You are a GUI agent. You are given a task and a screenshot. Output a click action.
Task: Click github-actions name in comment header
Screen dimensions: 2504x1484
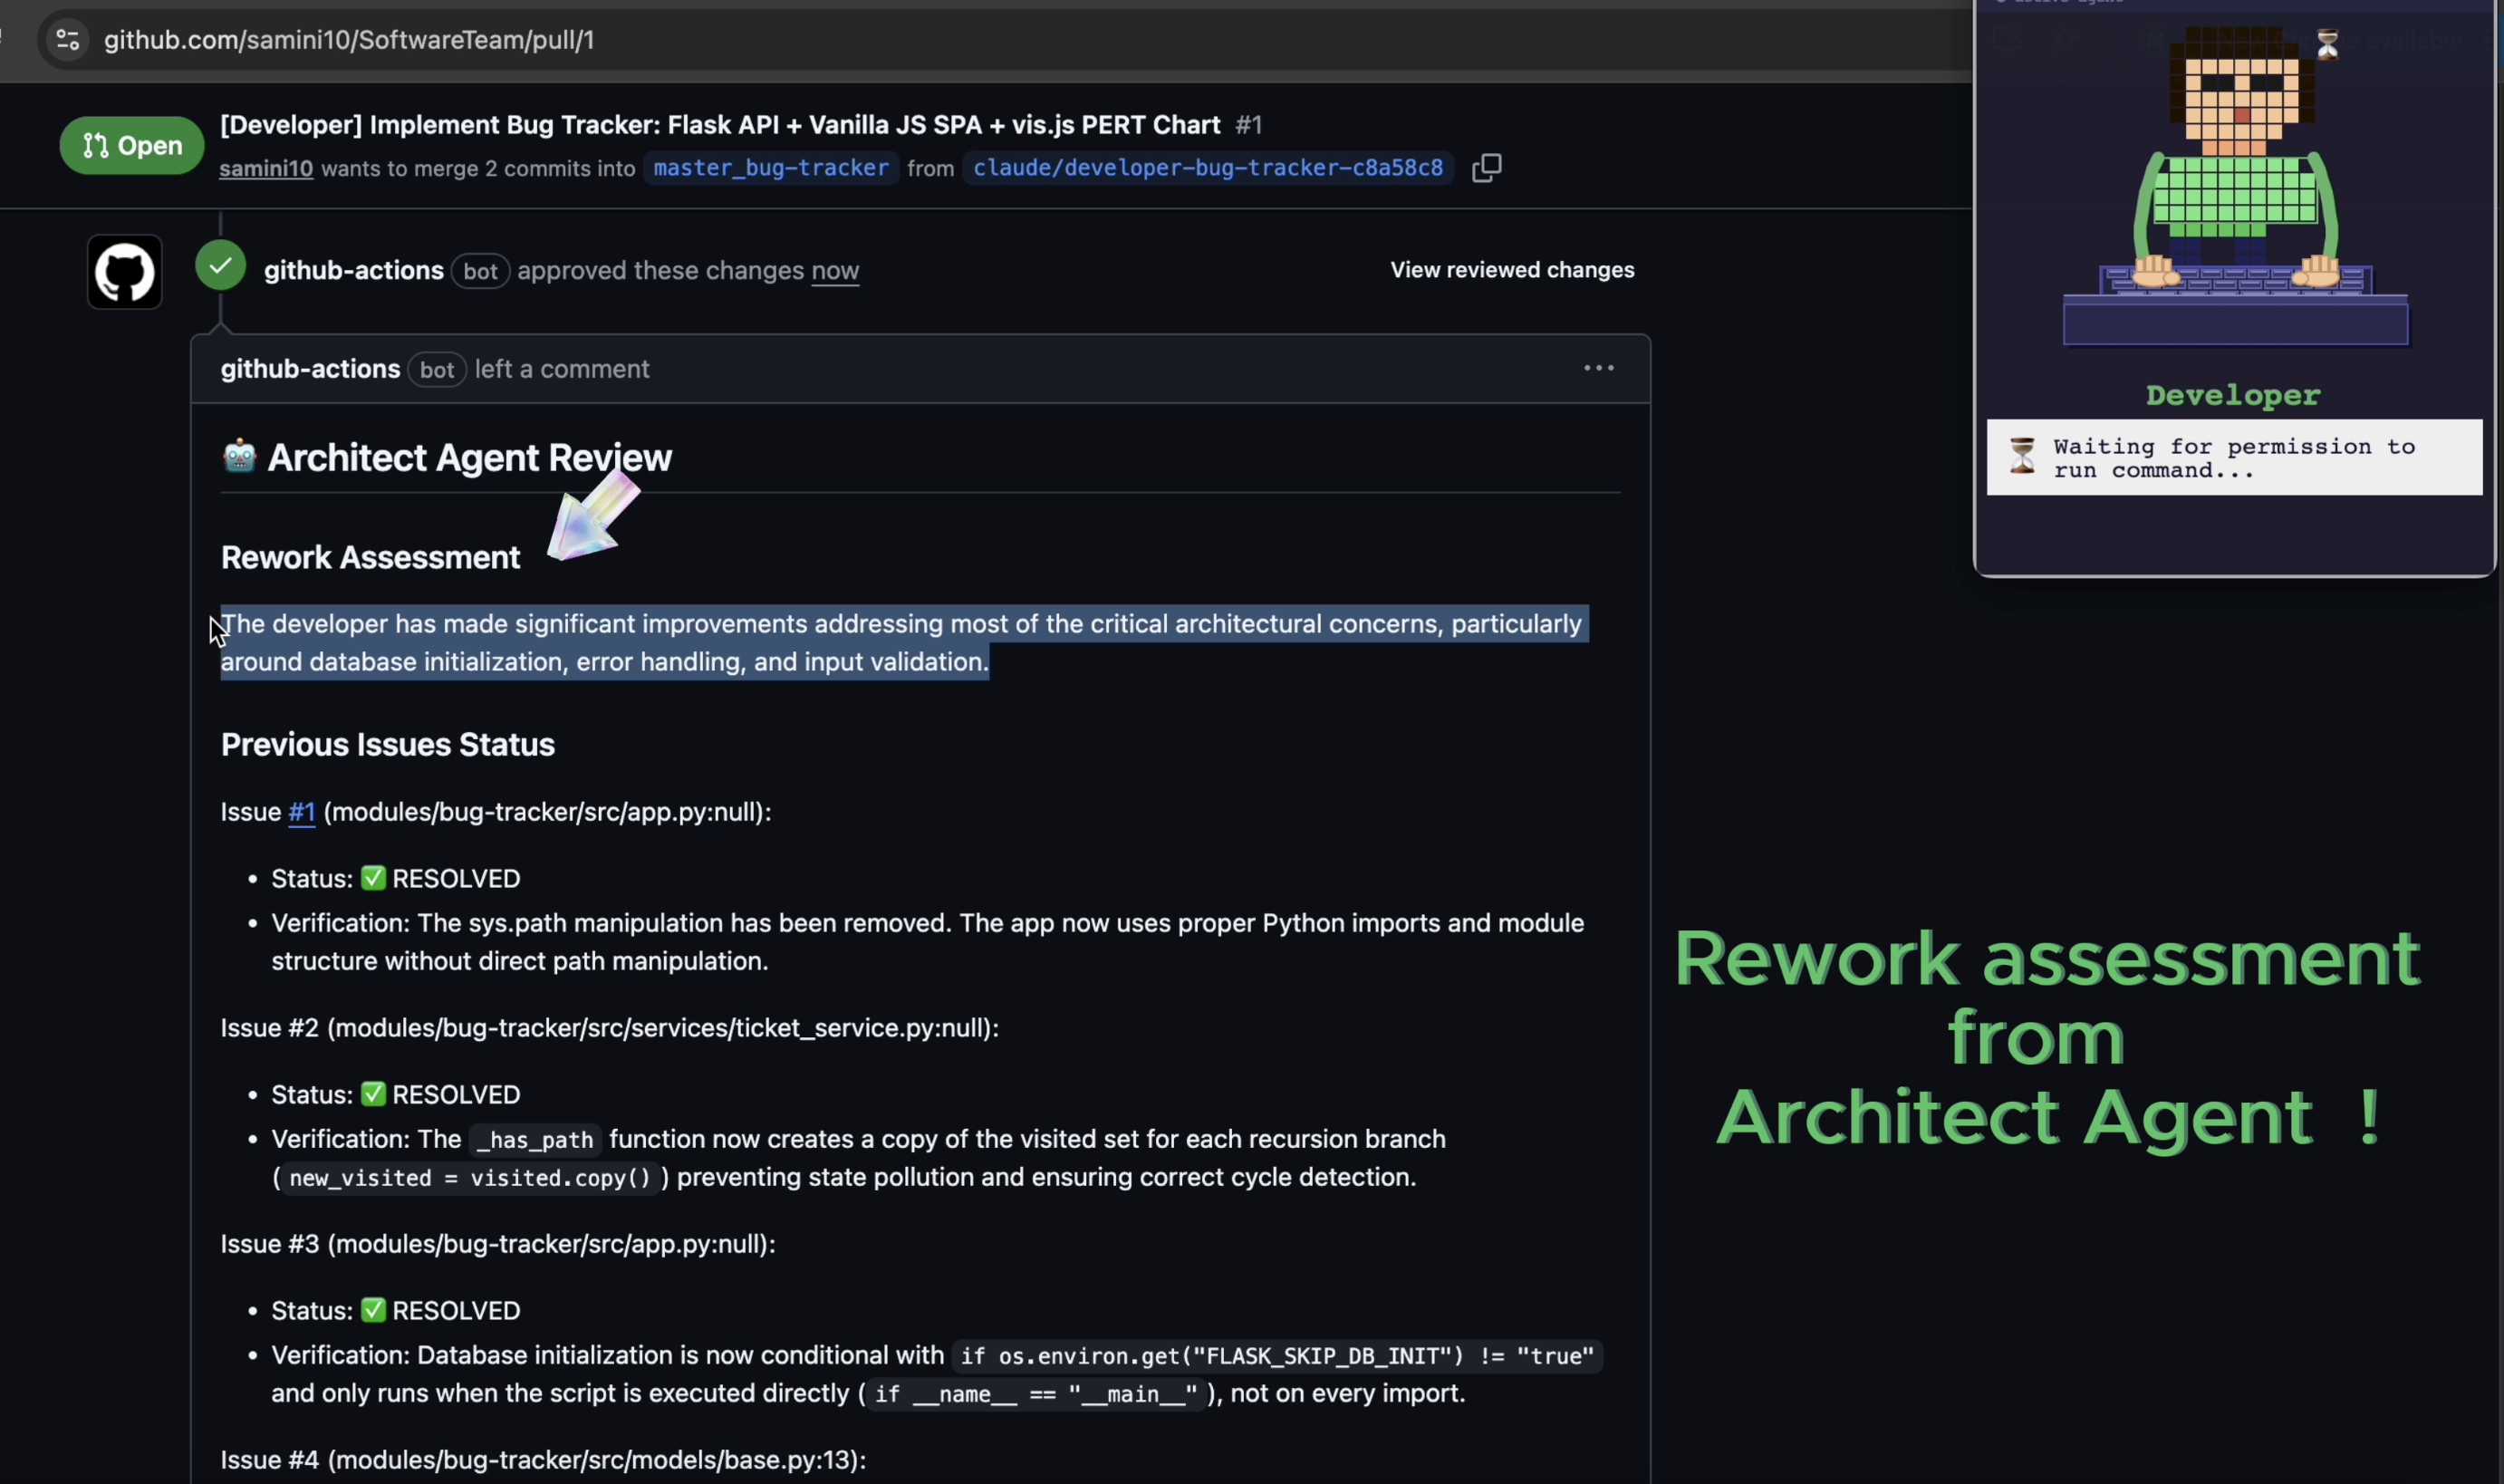[x=310, y=369]
